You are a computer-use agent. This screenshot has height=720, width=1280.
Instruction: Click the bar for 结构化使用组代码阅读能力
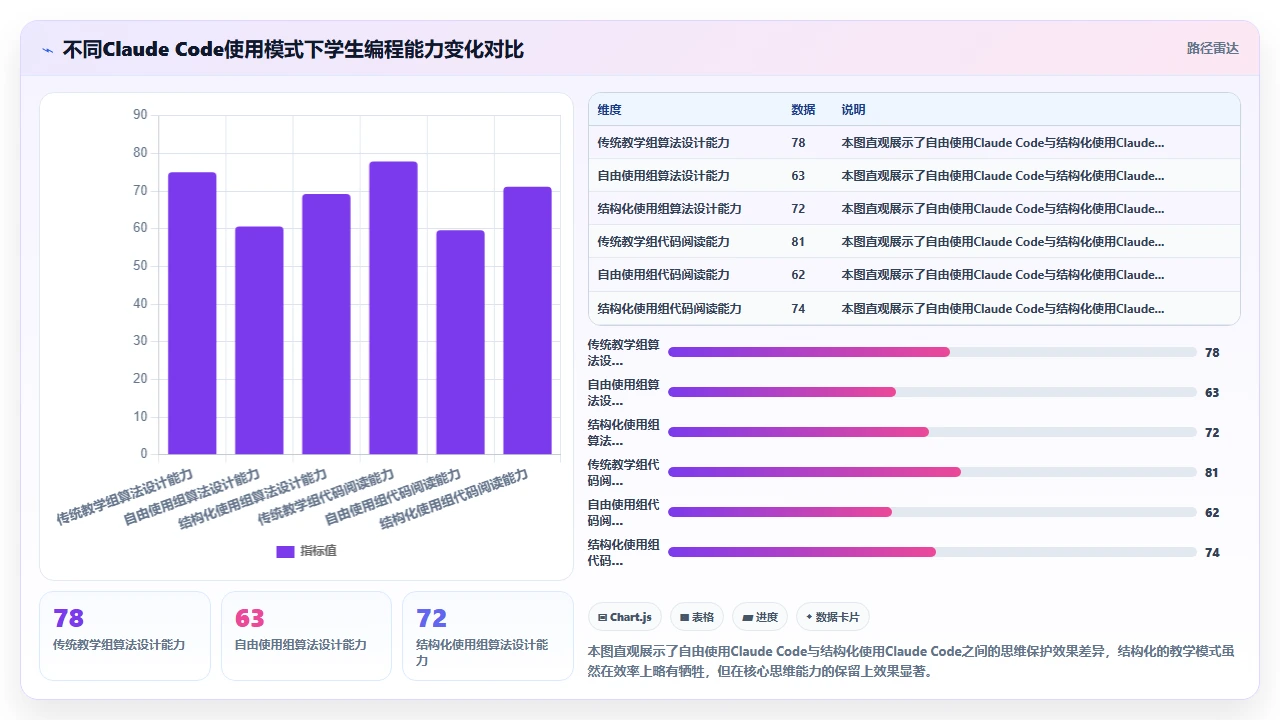pyautogui.click(x=527, y=320)
